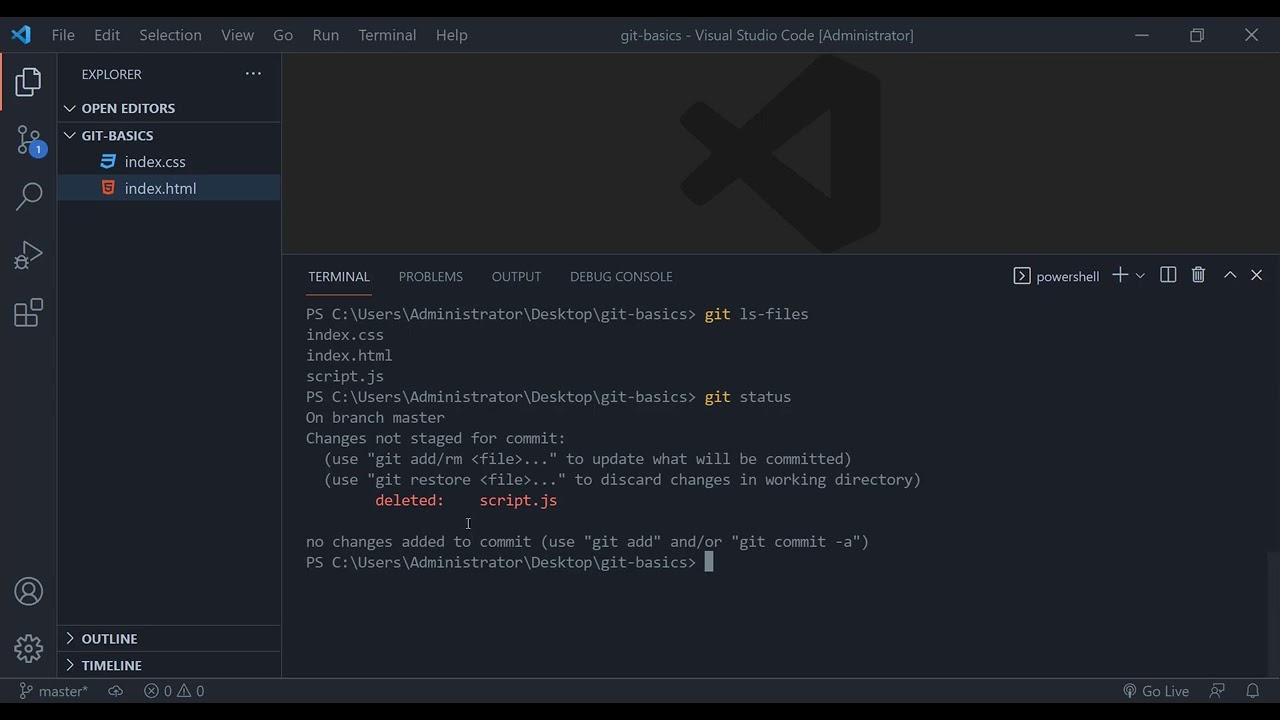
Task: Click the master branch status item
Action: [54, 691]
